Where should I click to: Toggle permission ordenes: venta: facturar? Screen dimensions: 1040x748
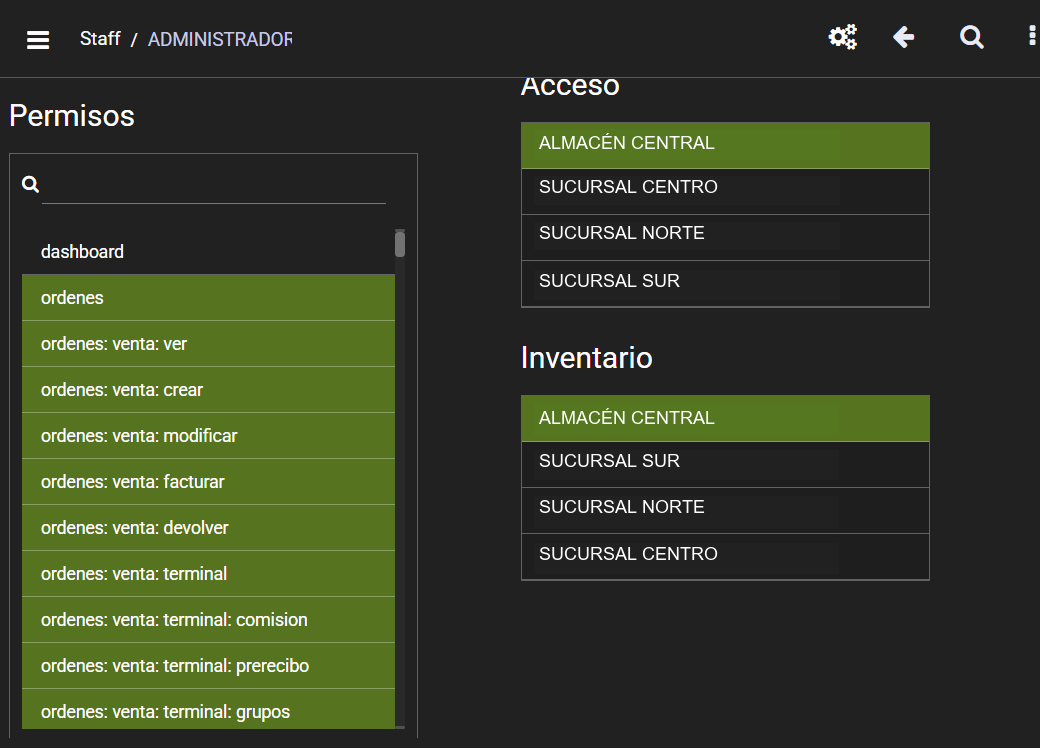(208, 481)
